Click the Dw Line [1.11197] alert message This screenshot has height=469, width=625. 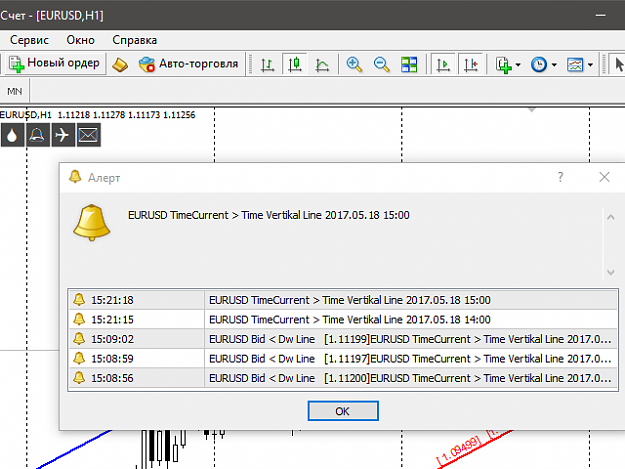[410, 359]
